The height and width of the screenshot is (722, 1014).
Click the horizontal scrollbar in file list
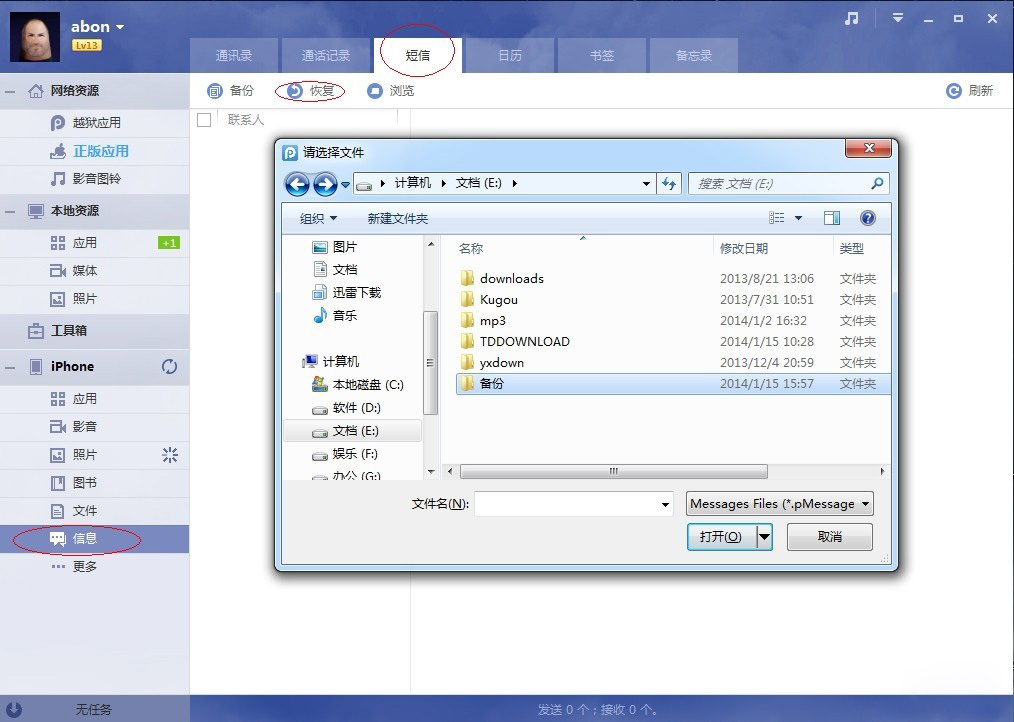pos(613,471)
